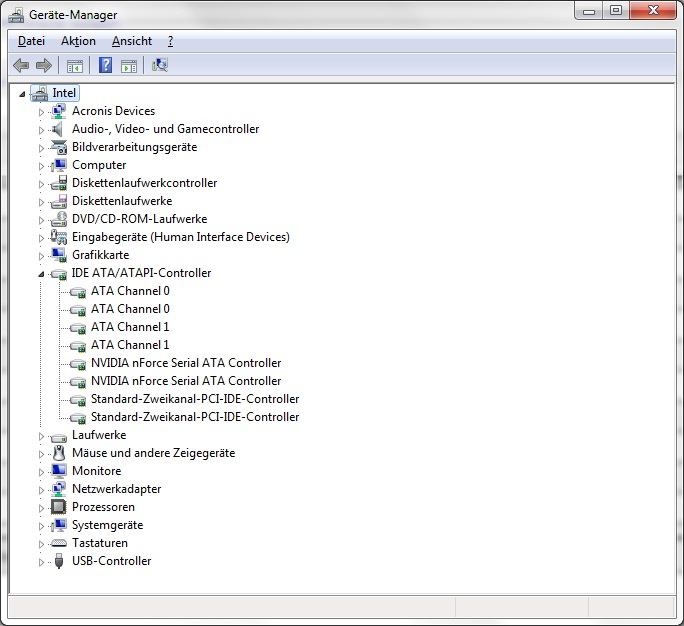This screenshot has height=626, width=684.
Task: Click the DVD/CD-ROM-Laufwerke disc icon
Action: click(x=58, y=219)
